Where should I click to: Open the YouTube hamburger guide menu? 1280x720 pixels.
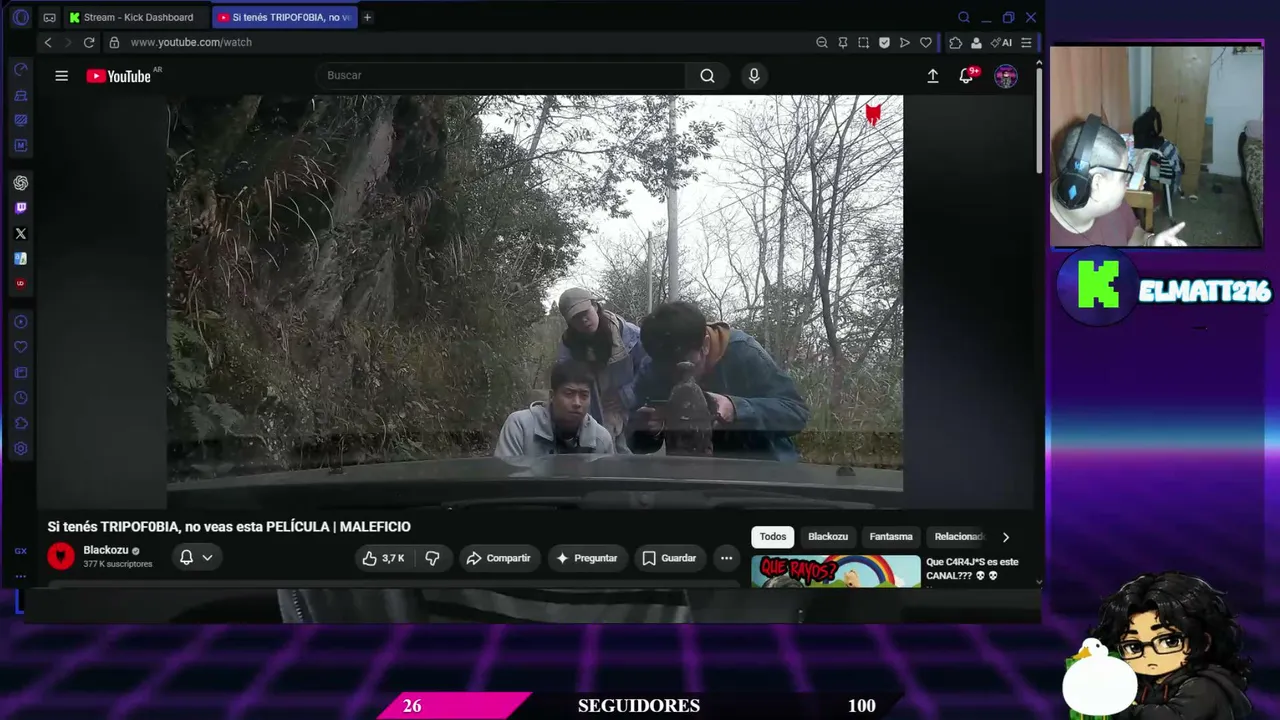point(62,76)
